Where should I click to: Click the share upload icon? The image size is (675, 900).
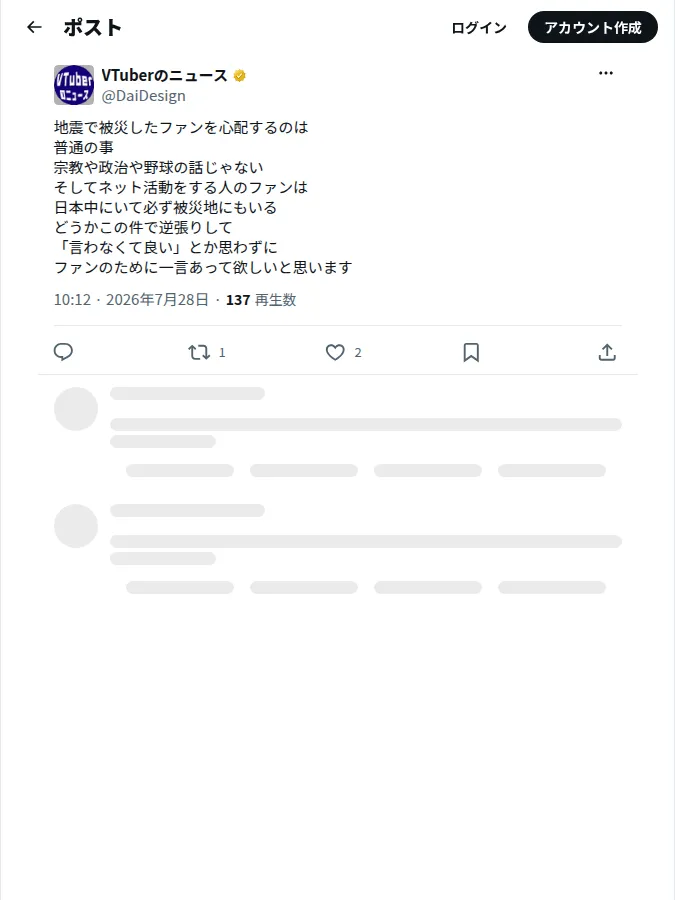click(607, 352)
